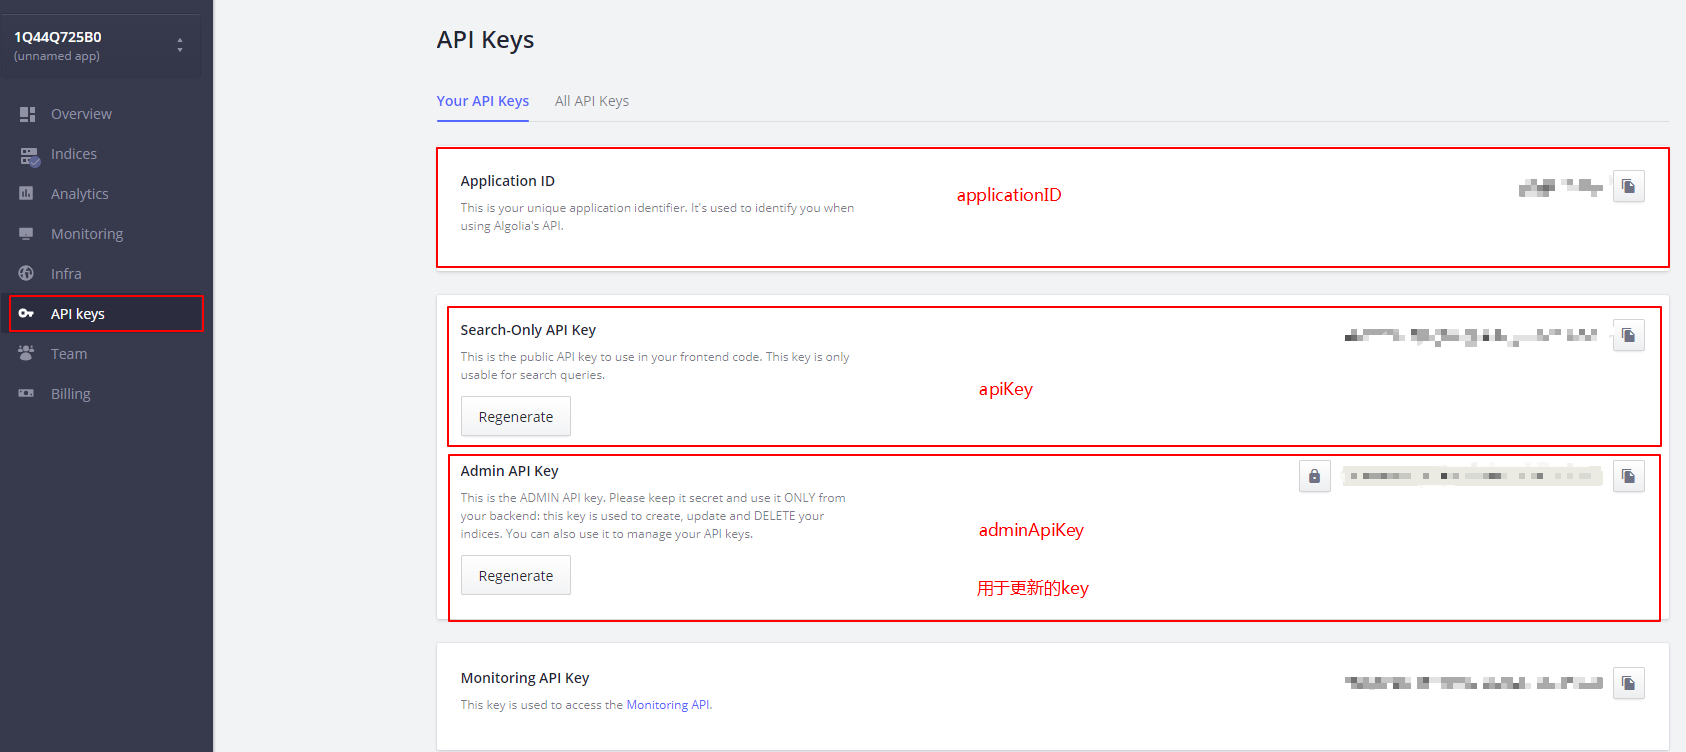Image resolution: width=1686 pixels, height=752 pixels.
Task: Copy the Admin API Key
Action: 1628,477
